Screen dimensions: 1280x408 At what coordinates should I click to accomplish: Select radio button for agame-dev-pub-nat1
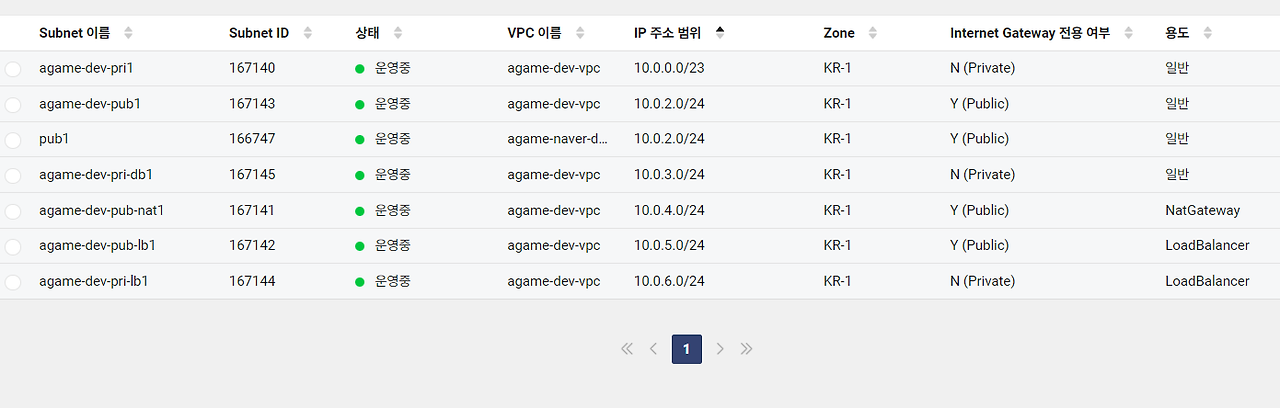tap(12, 211)
